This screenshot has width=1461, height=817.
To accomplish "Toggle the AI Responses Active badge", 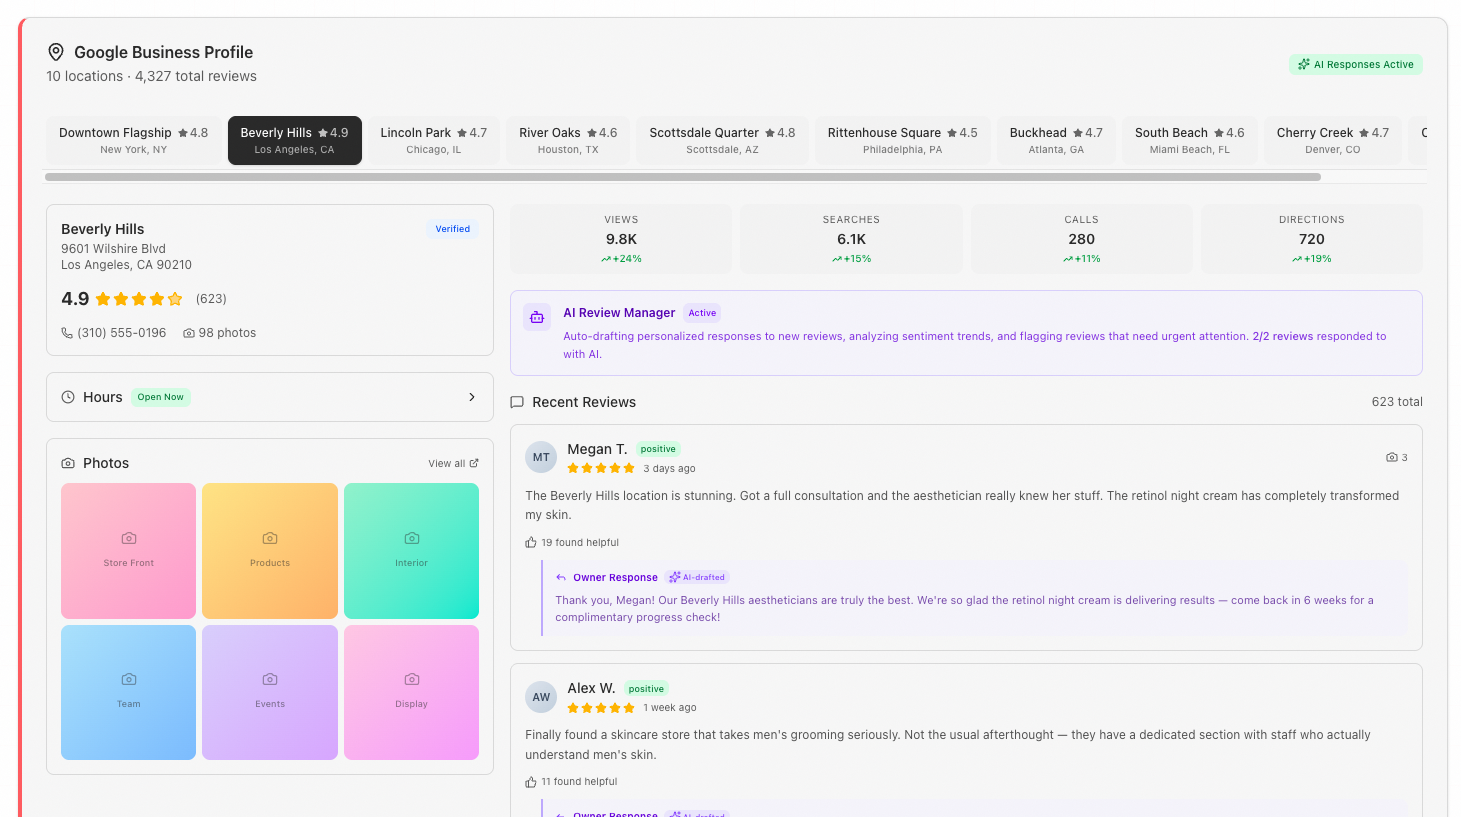I will click(x=1355, y=64).
